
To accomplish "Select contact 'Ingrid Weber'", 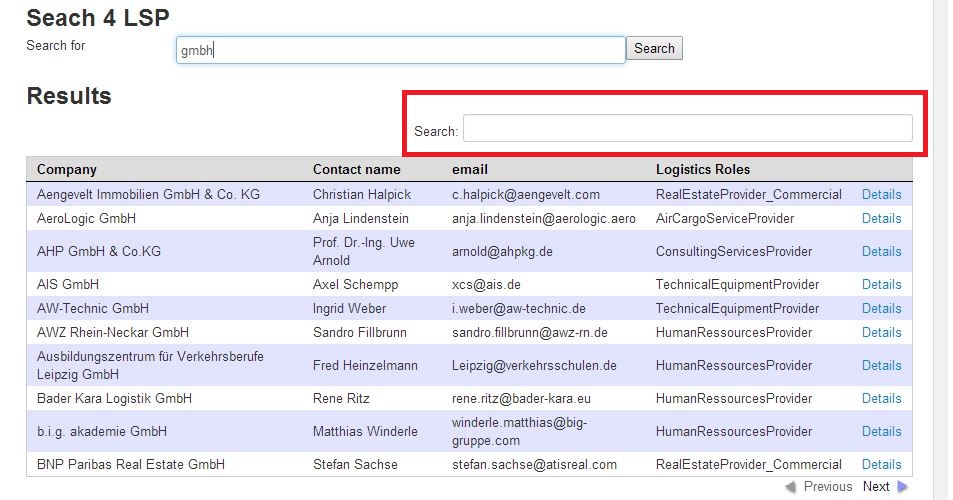I will click(x=349, y=308).
